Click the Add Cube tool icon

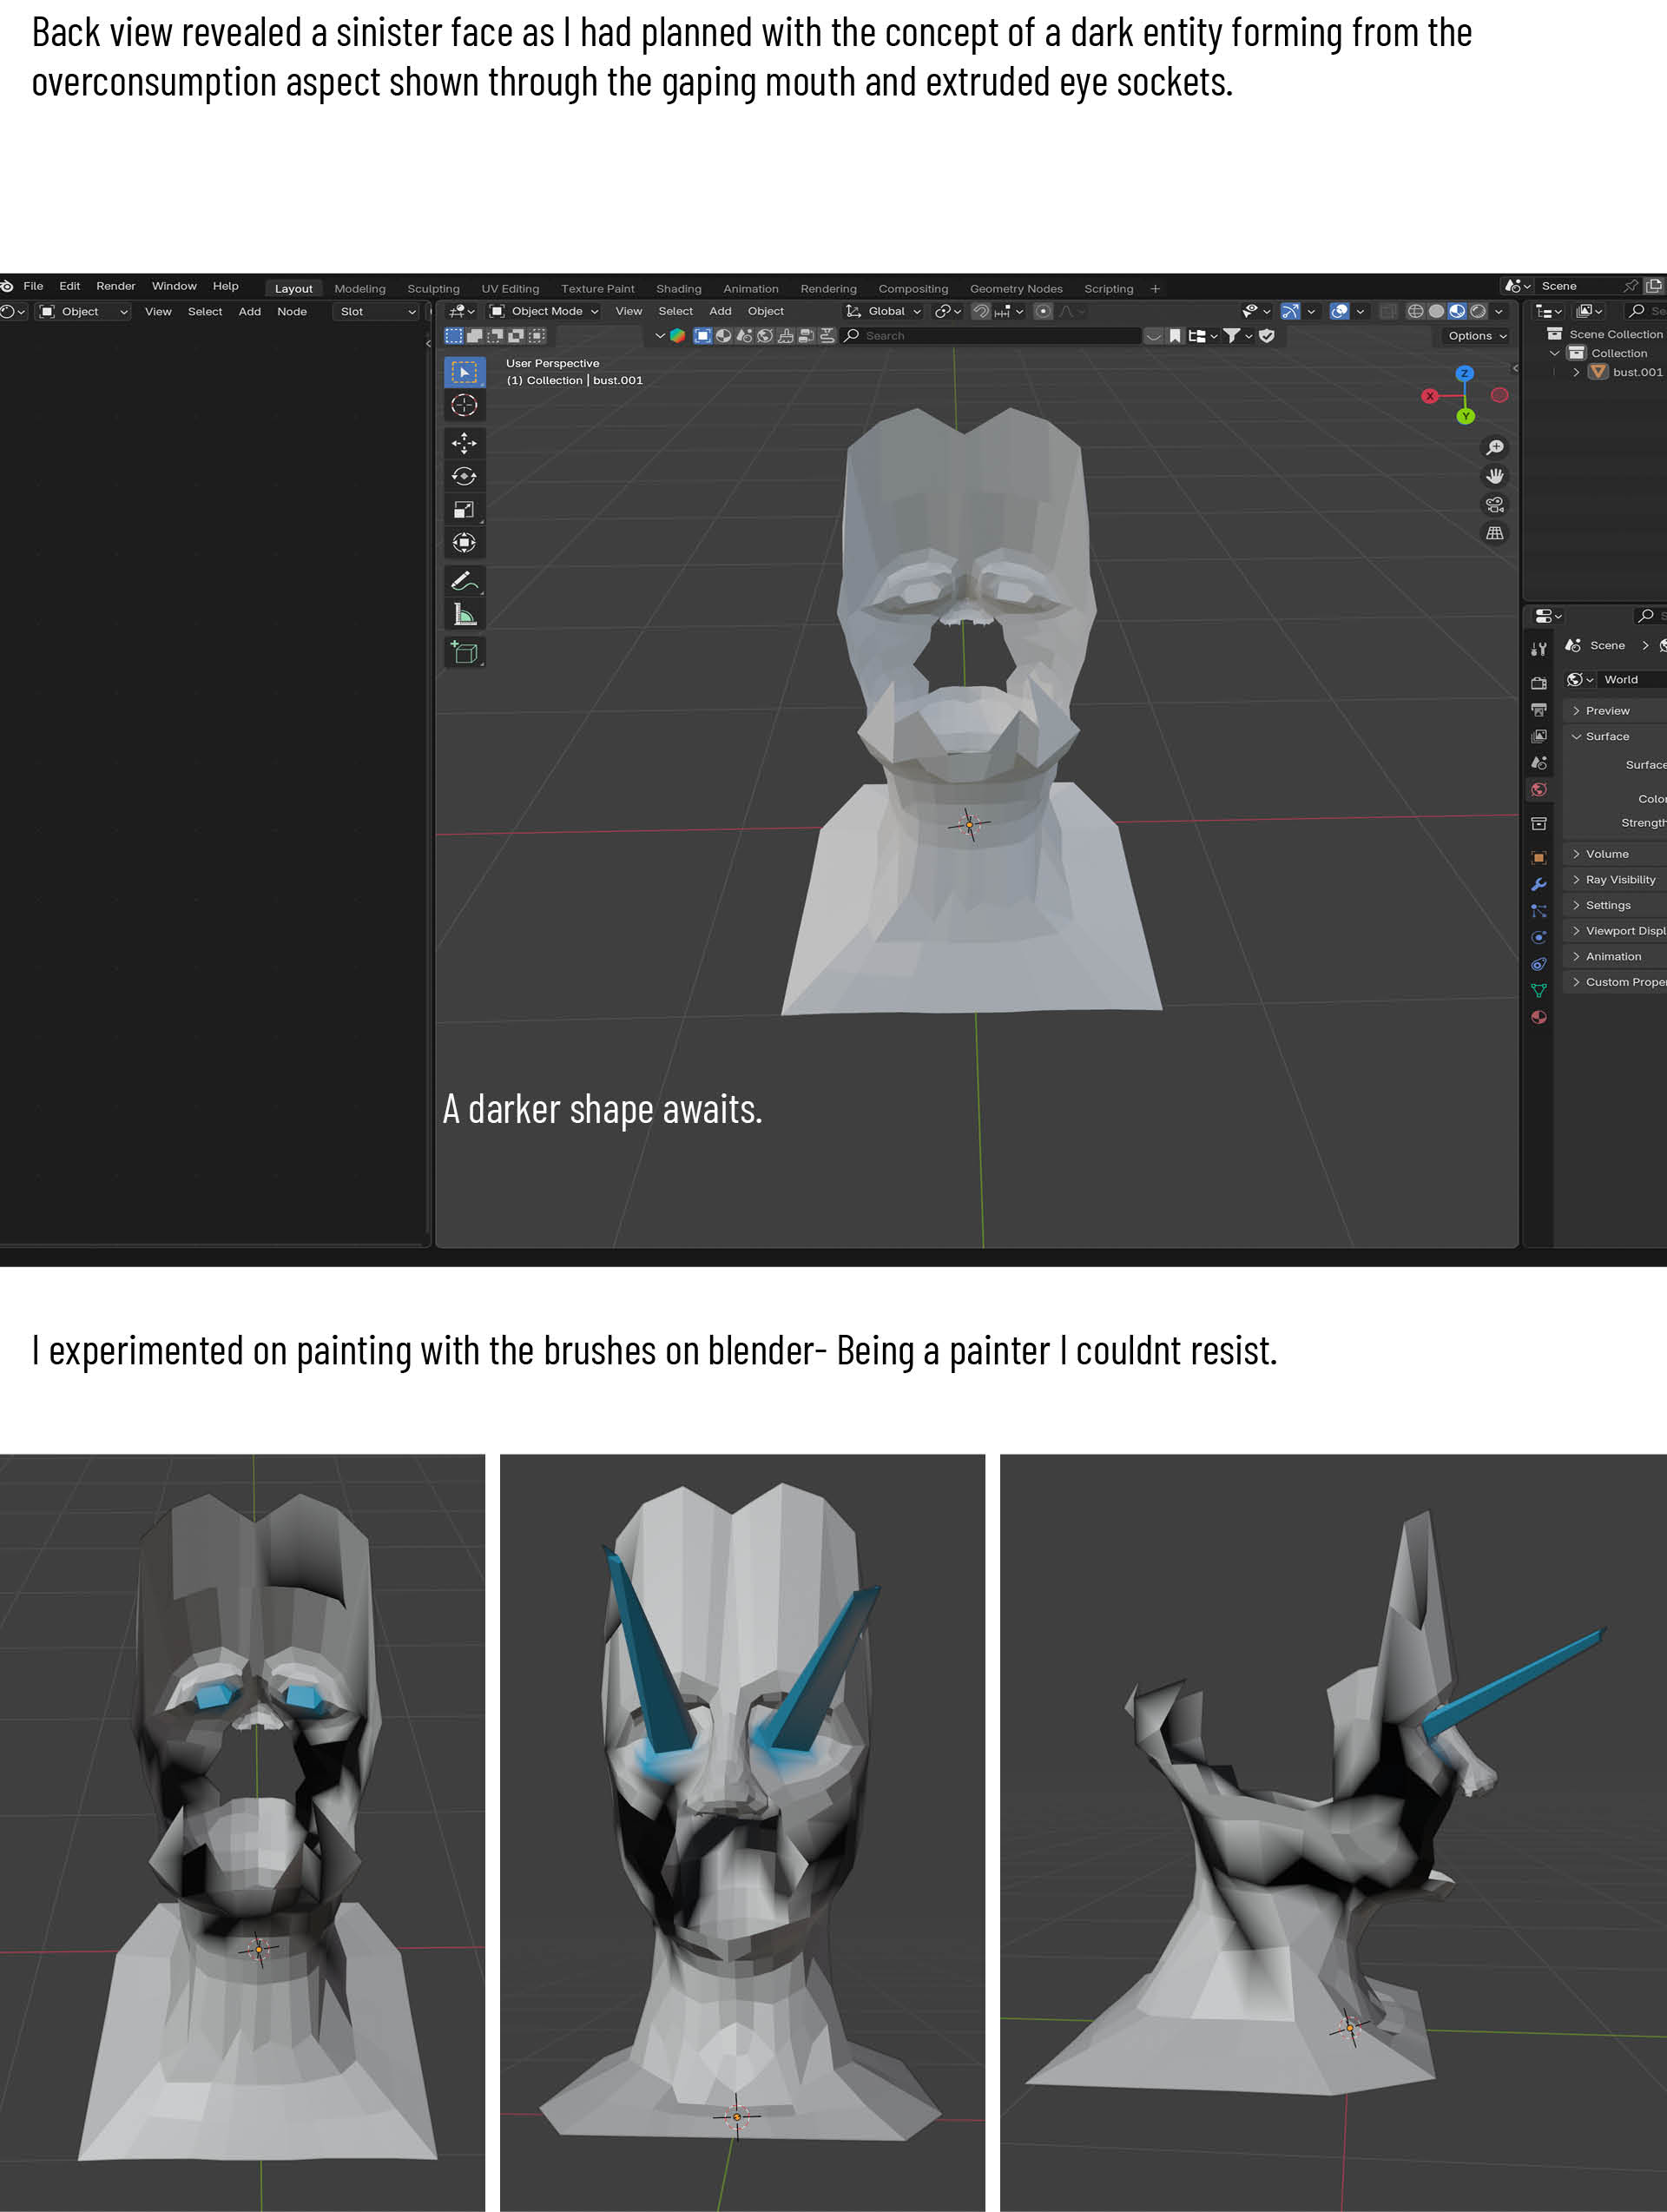tap(464, 653)
